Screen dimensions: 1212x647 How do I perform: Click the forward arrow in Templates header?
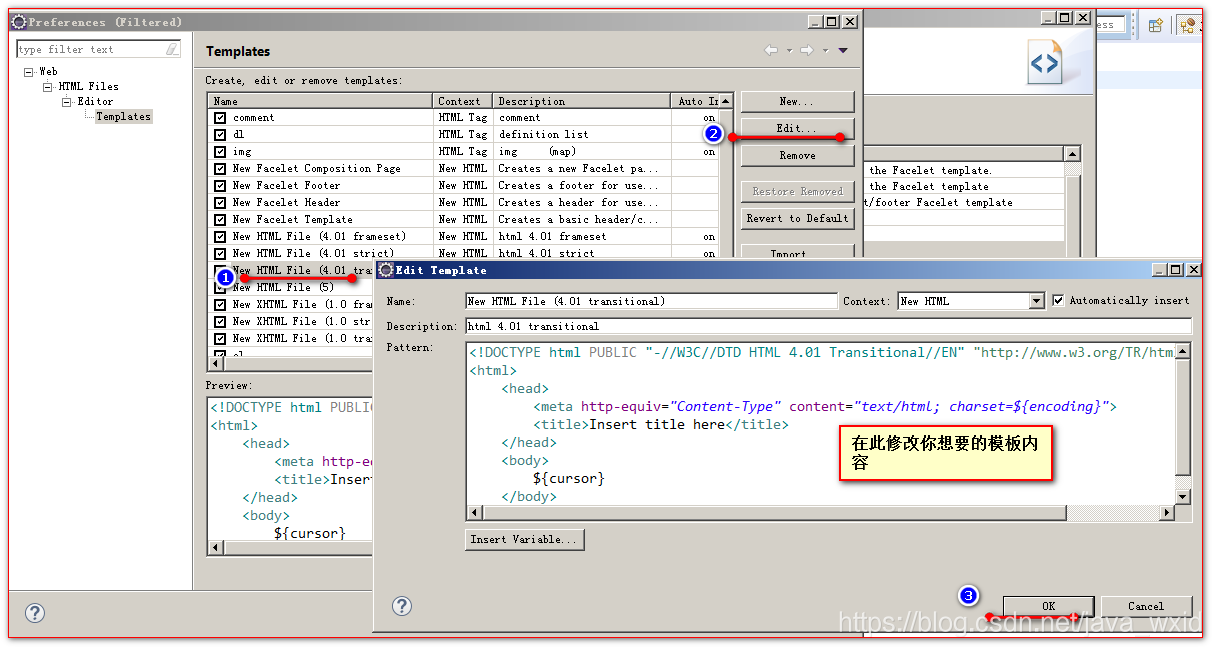[x=806, y=51]
